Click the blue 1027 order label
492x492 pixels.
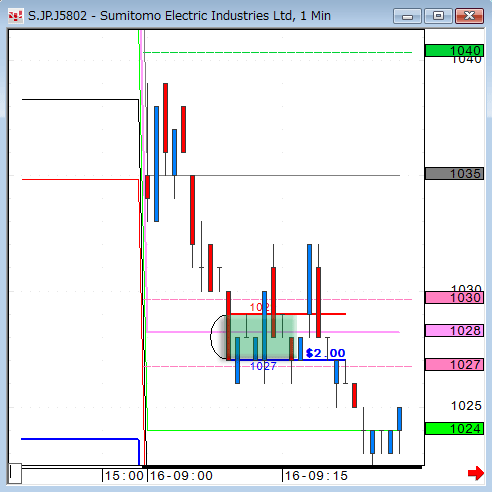click(x=263, y=366)
